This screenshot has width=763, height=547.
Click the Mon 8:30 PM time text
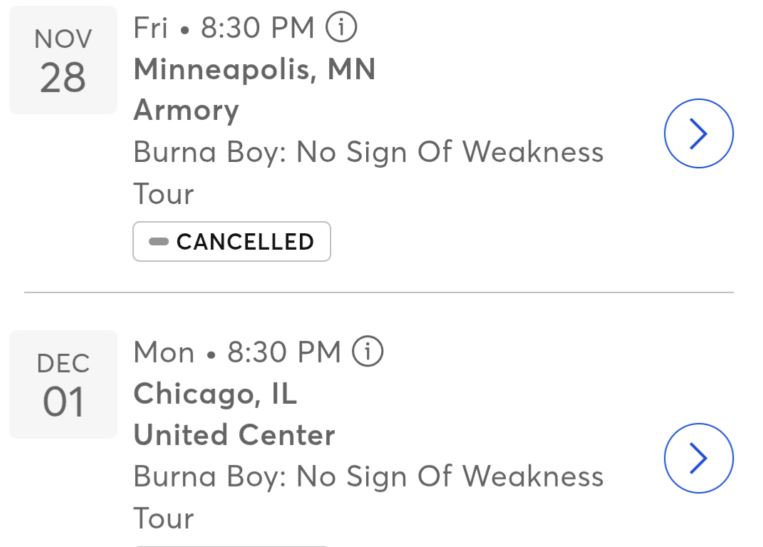(238, 352)
